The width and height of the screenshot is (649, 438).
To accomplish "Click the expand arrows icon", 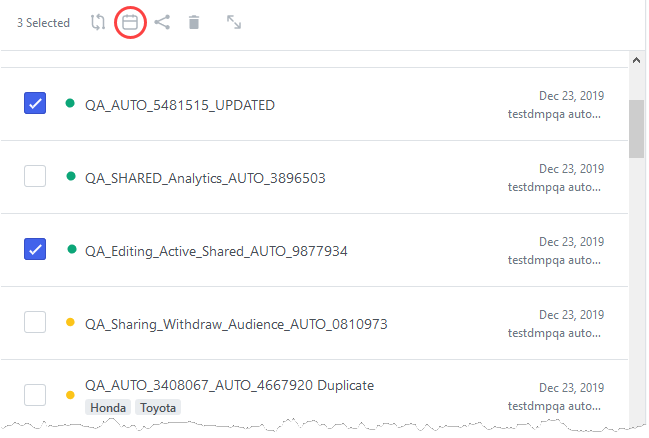I will 234,22.
